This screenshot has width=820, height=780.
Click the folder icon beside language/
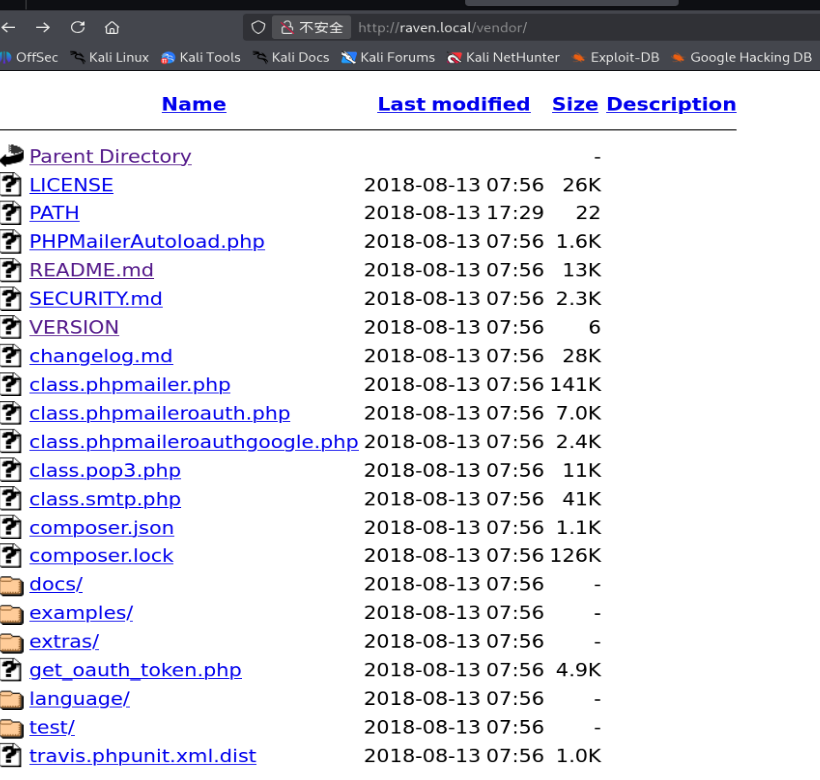12,700
